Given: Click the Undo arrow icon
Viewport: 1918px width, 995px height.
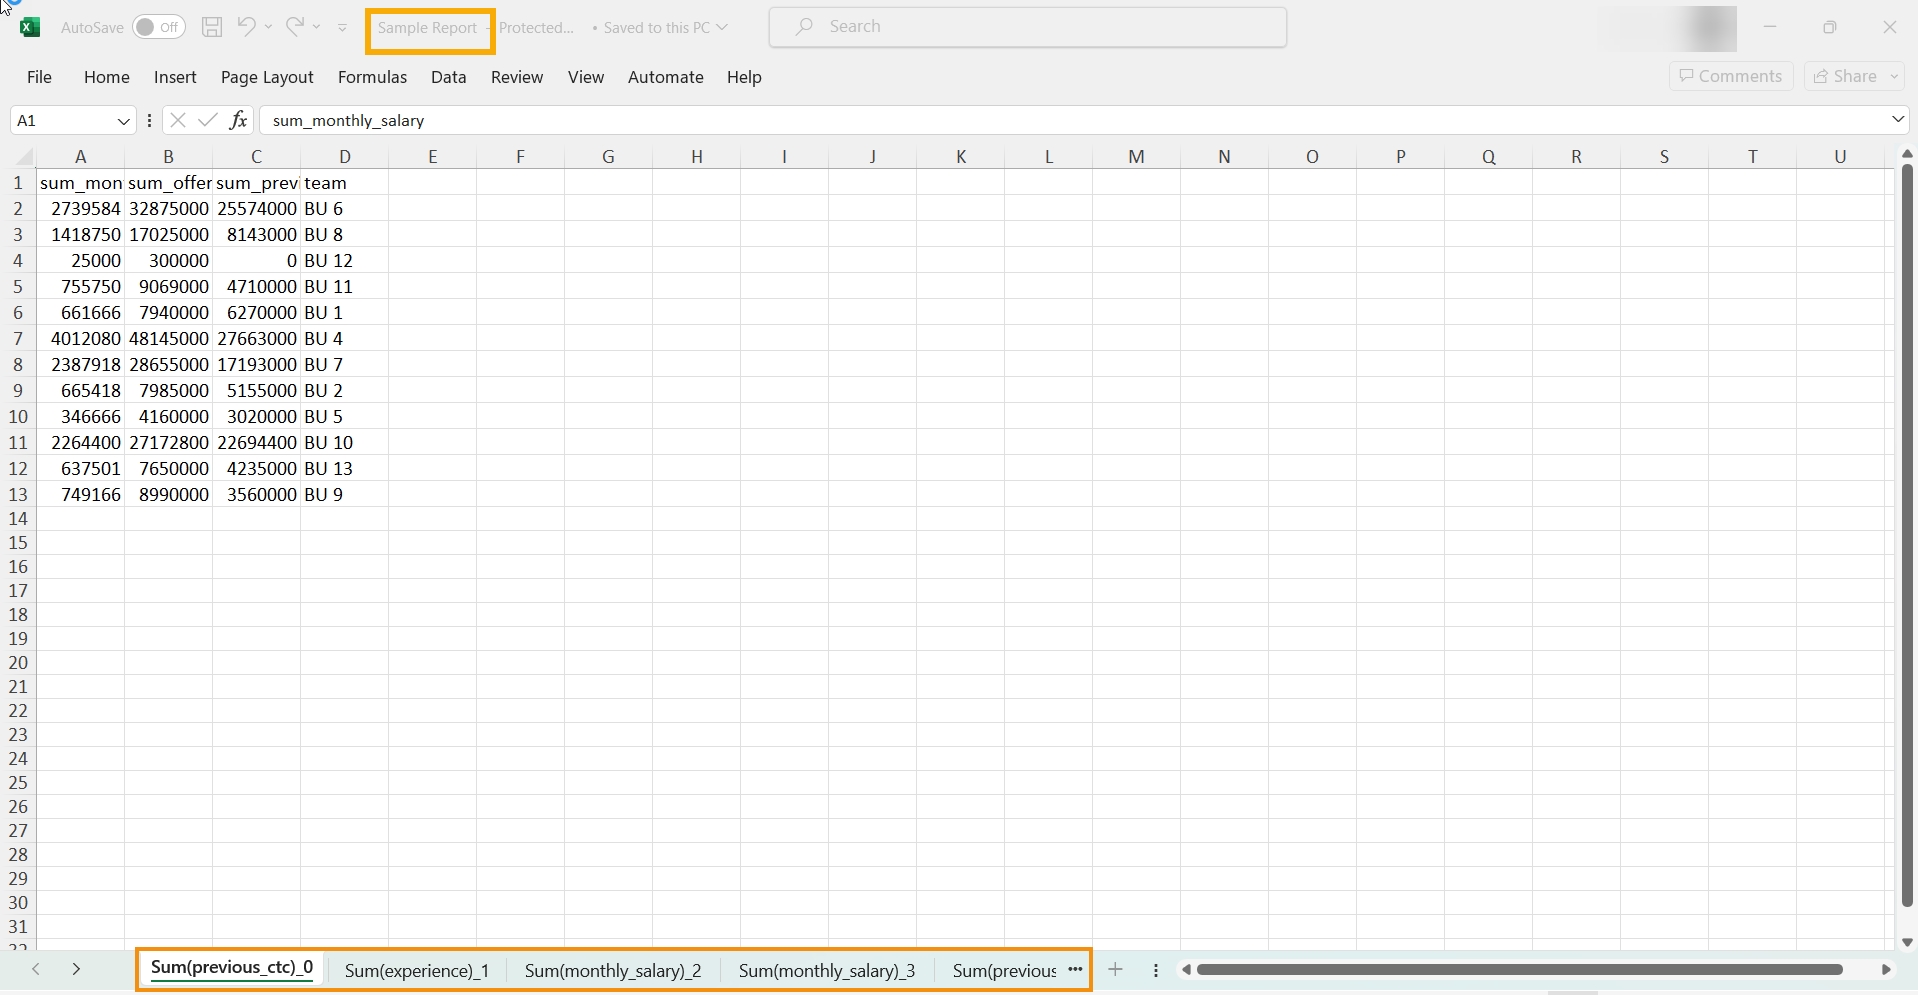Looking at the screenshot, I should click(246, 27).
